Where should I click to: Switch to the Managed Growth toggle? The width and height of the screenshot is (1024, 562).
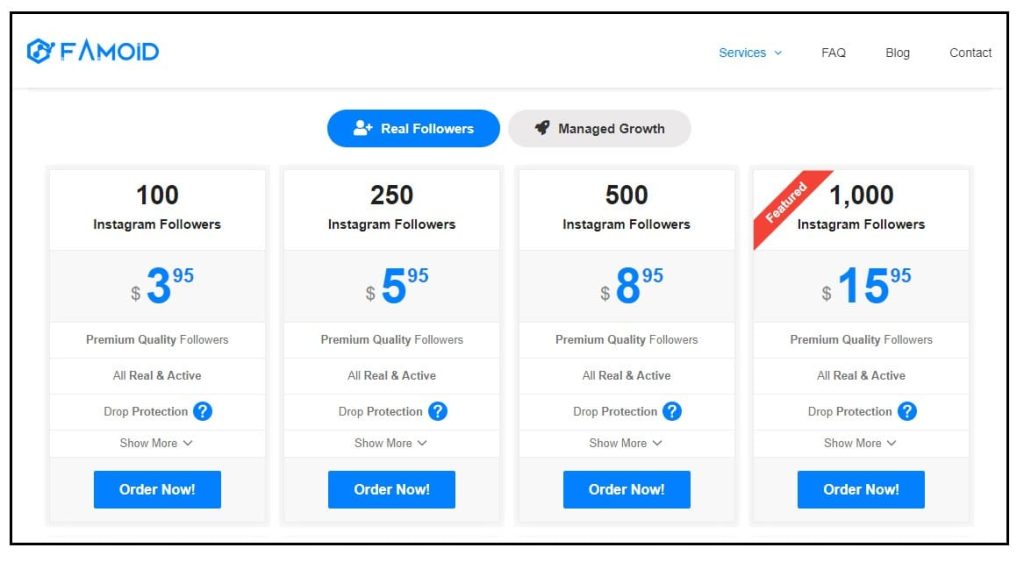(x=600, y=129)
